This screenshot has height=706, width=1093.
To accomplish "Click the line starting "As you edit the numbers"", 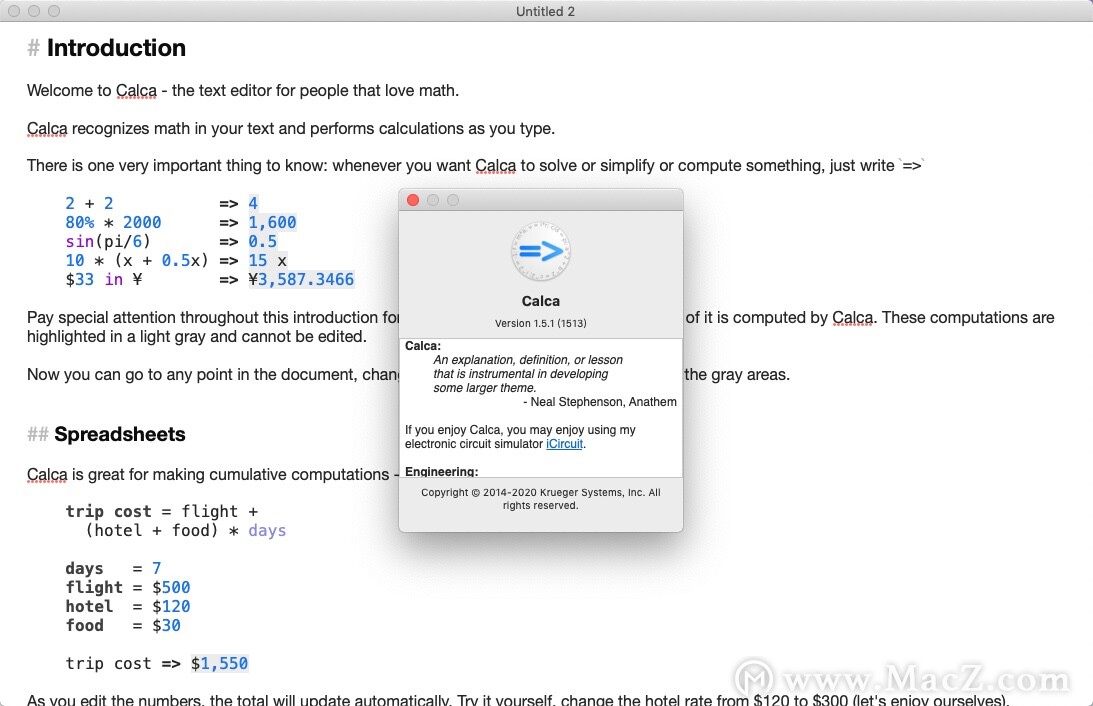I will (518, 700).
